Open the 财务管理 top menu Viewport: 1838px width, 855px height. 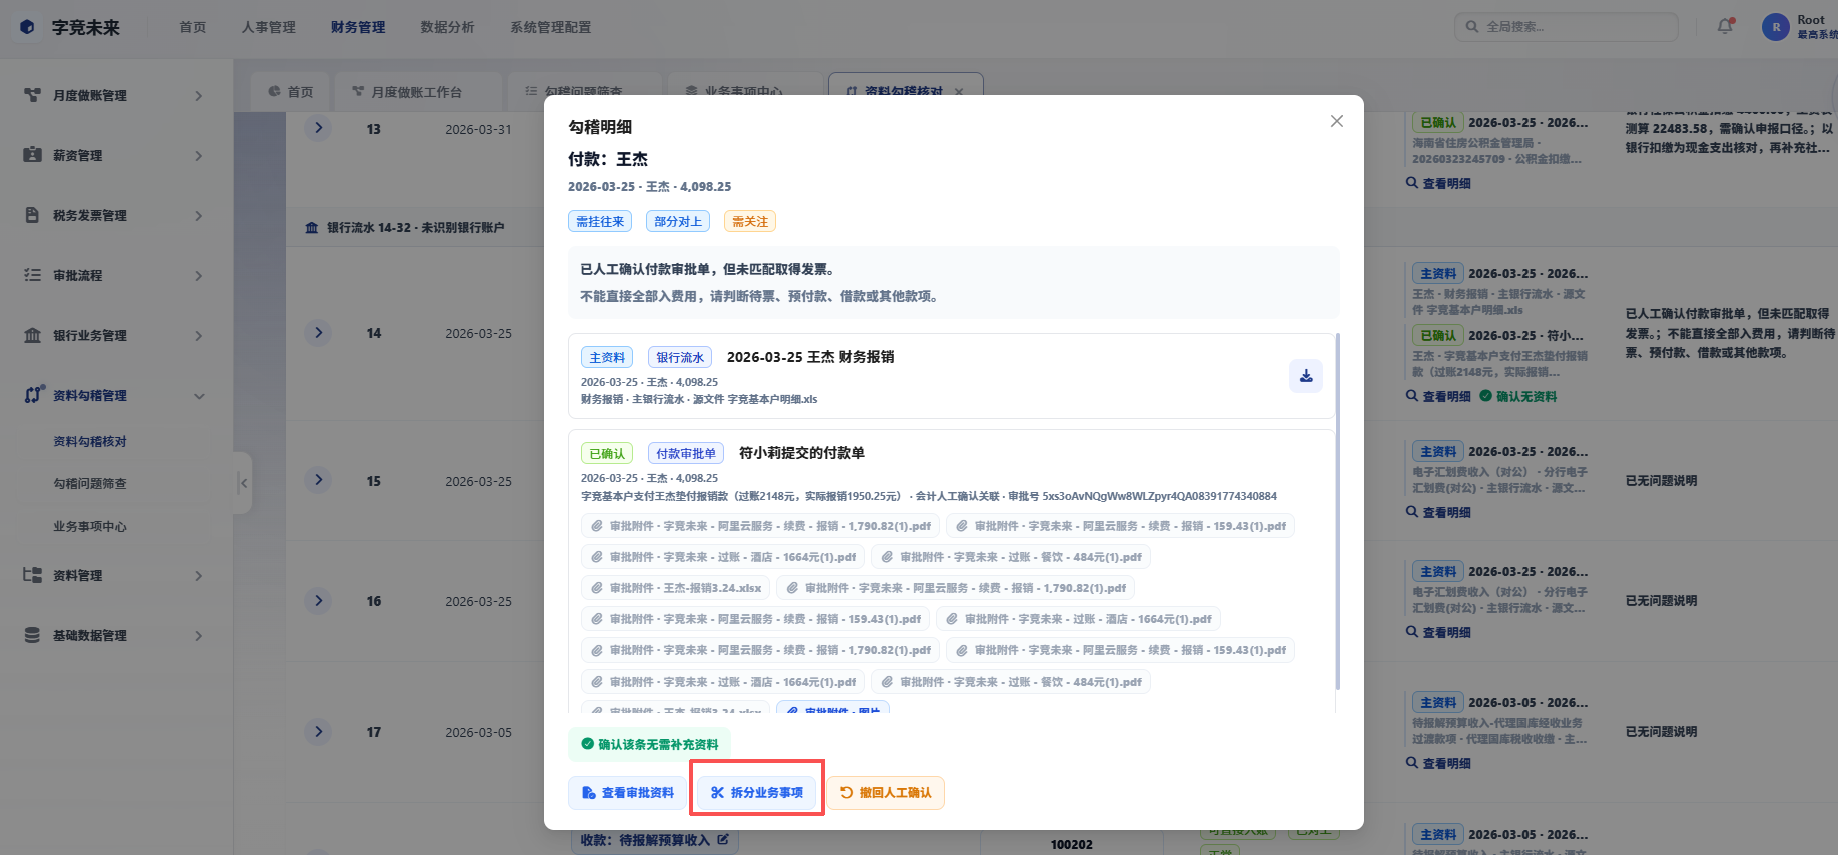coord(358,27)
